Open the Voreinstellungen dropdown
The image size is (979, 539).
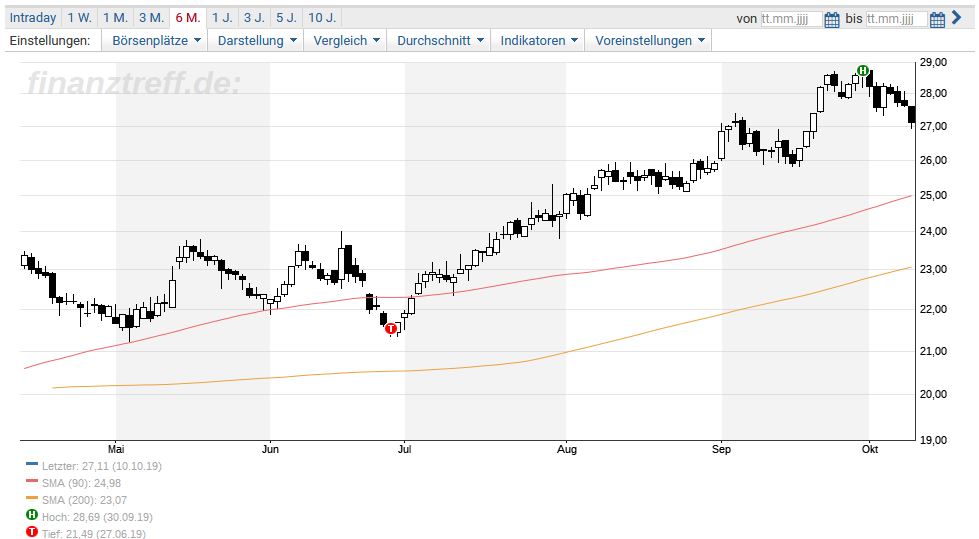point(649,41)
